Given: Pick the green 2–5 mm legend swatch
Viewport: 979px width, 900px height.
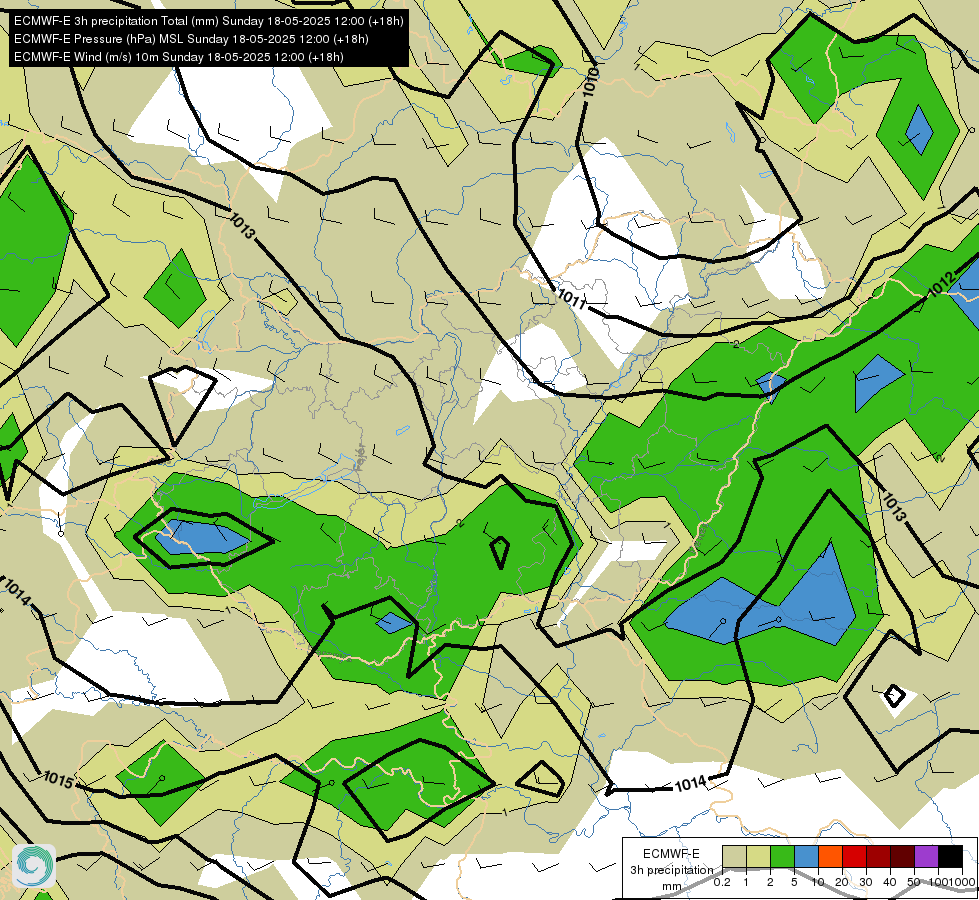Looking at the screenshot, I should coord(782,857).
